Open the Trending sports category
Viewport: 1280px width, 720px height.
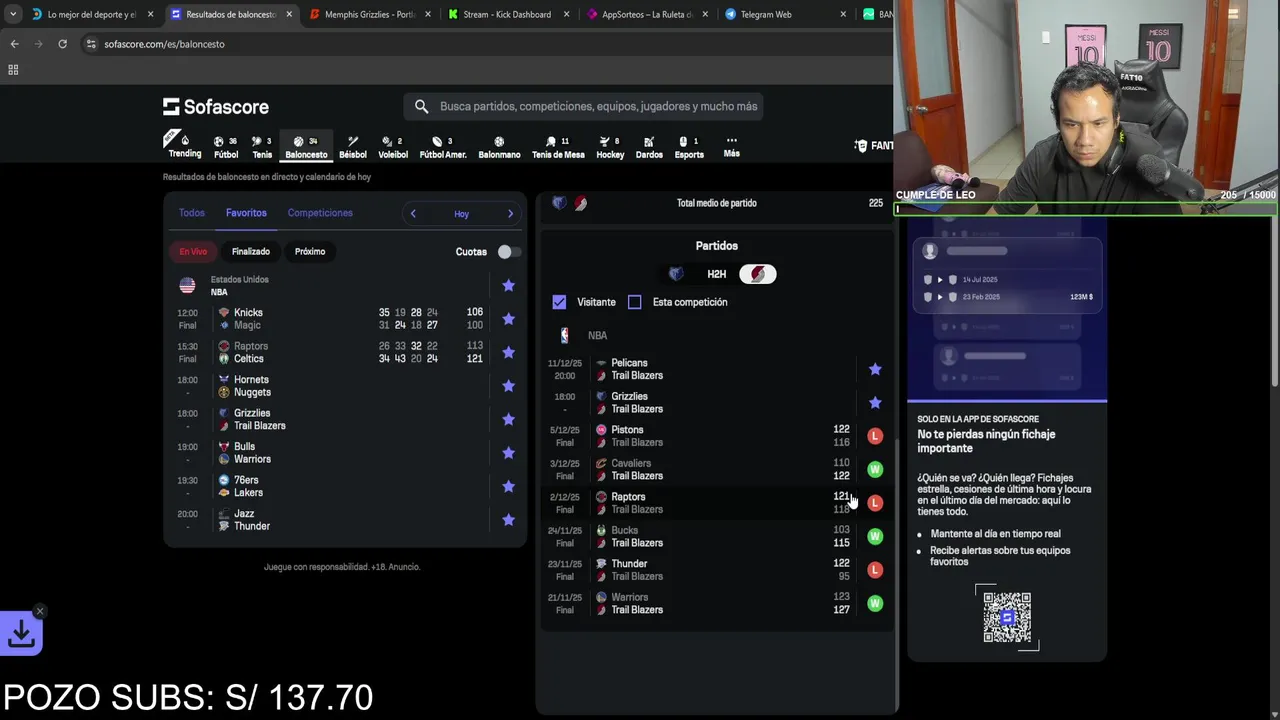[184, 146]
